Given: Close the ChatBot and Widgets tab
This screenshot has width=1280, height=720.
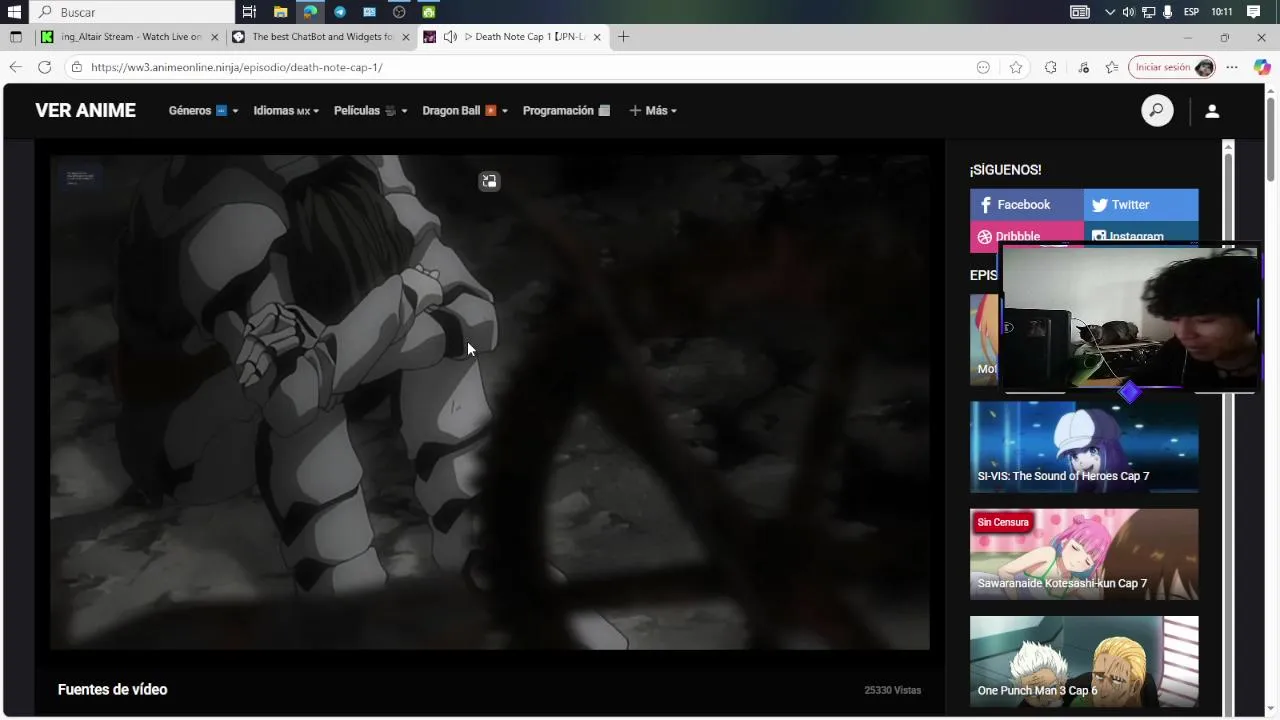Looking at the screenshot, I should click(405, 37).
